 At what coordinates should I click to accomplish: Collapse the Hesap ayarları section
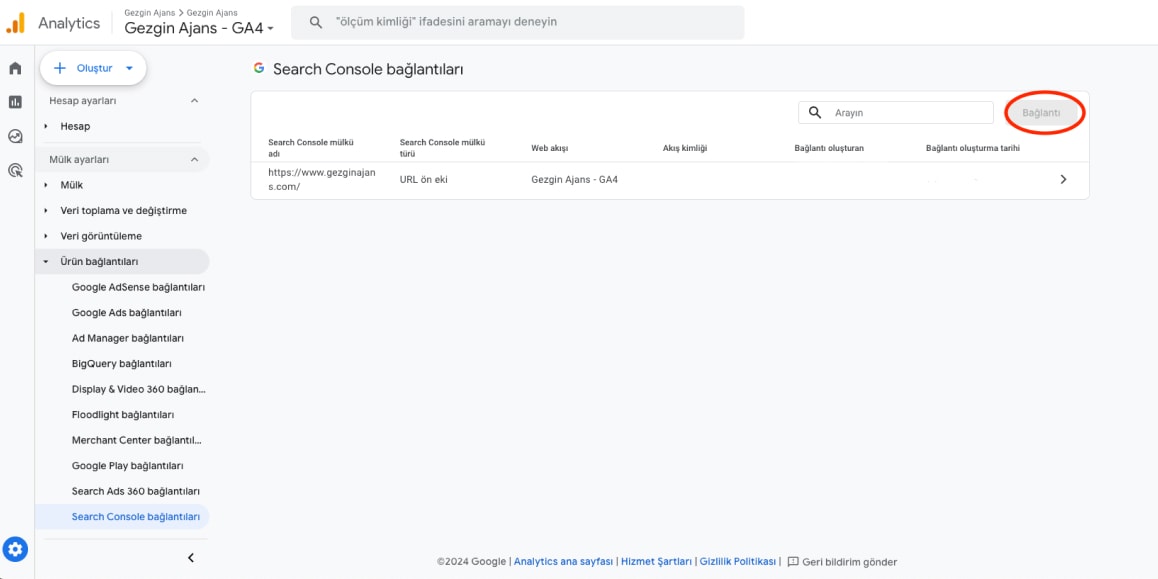[194, 100]
